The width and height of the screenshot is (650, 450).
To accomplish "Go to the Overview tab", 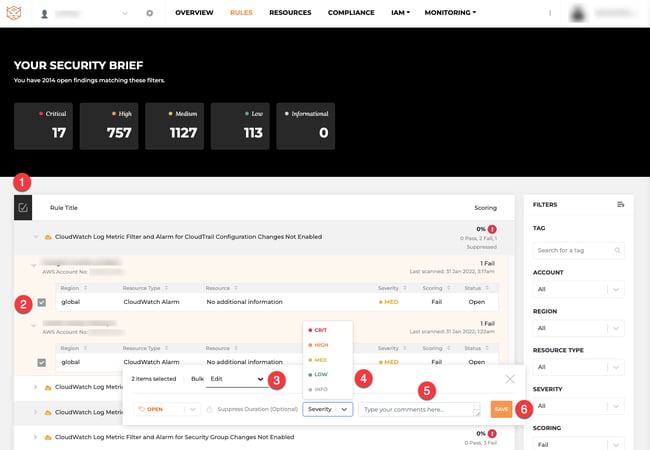I will [x=194, y=13].
